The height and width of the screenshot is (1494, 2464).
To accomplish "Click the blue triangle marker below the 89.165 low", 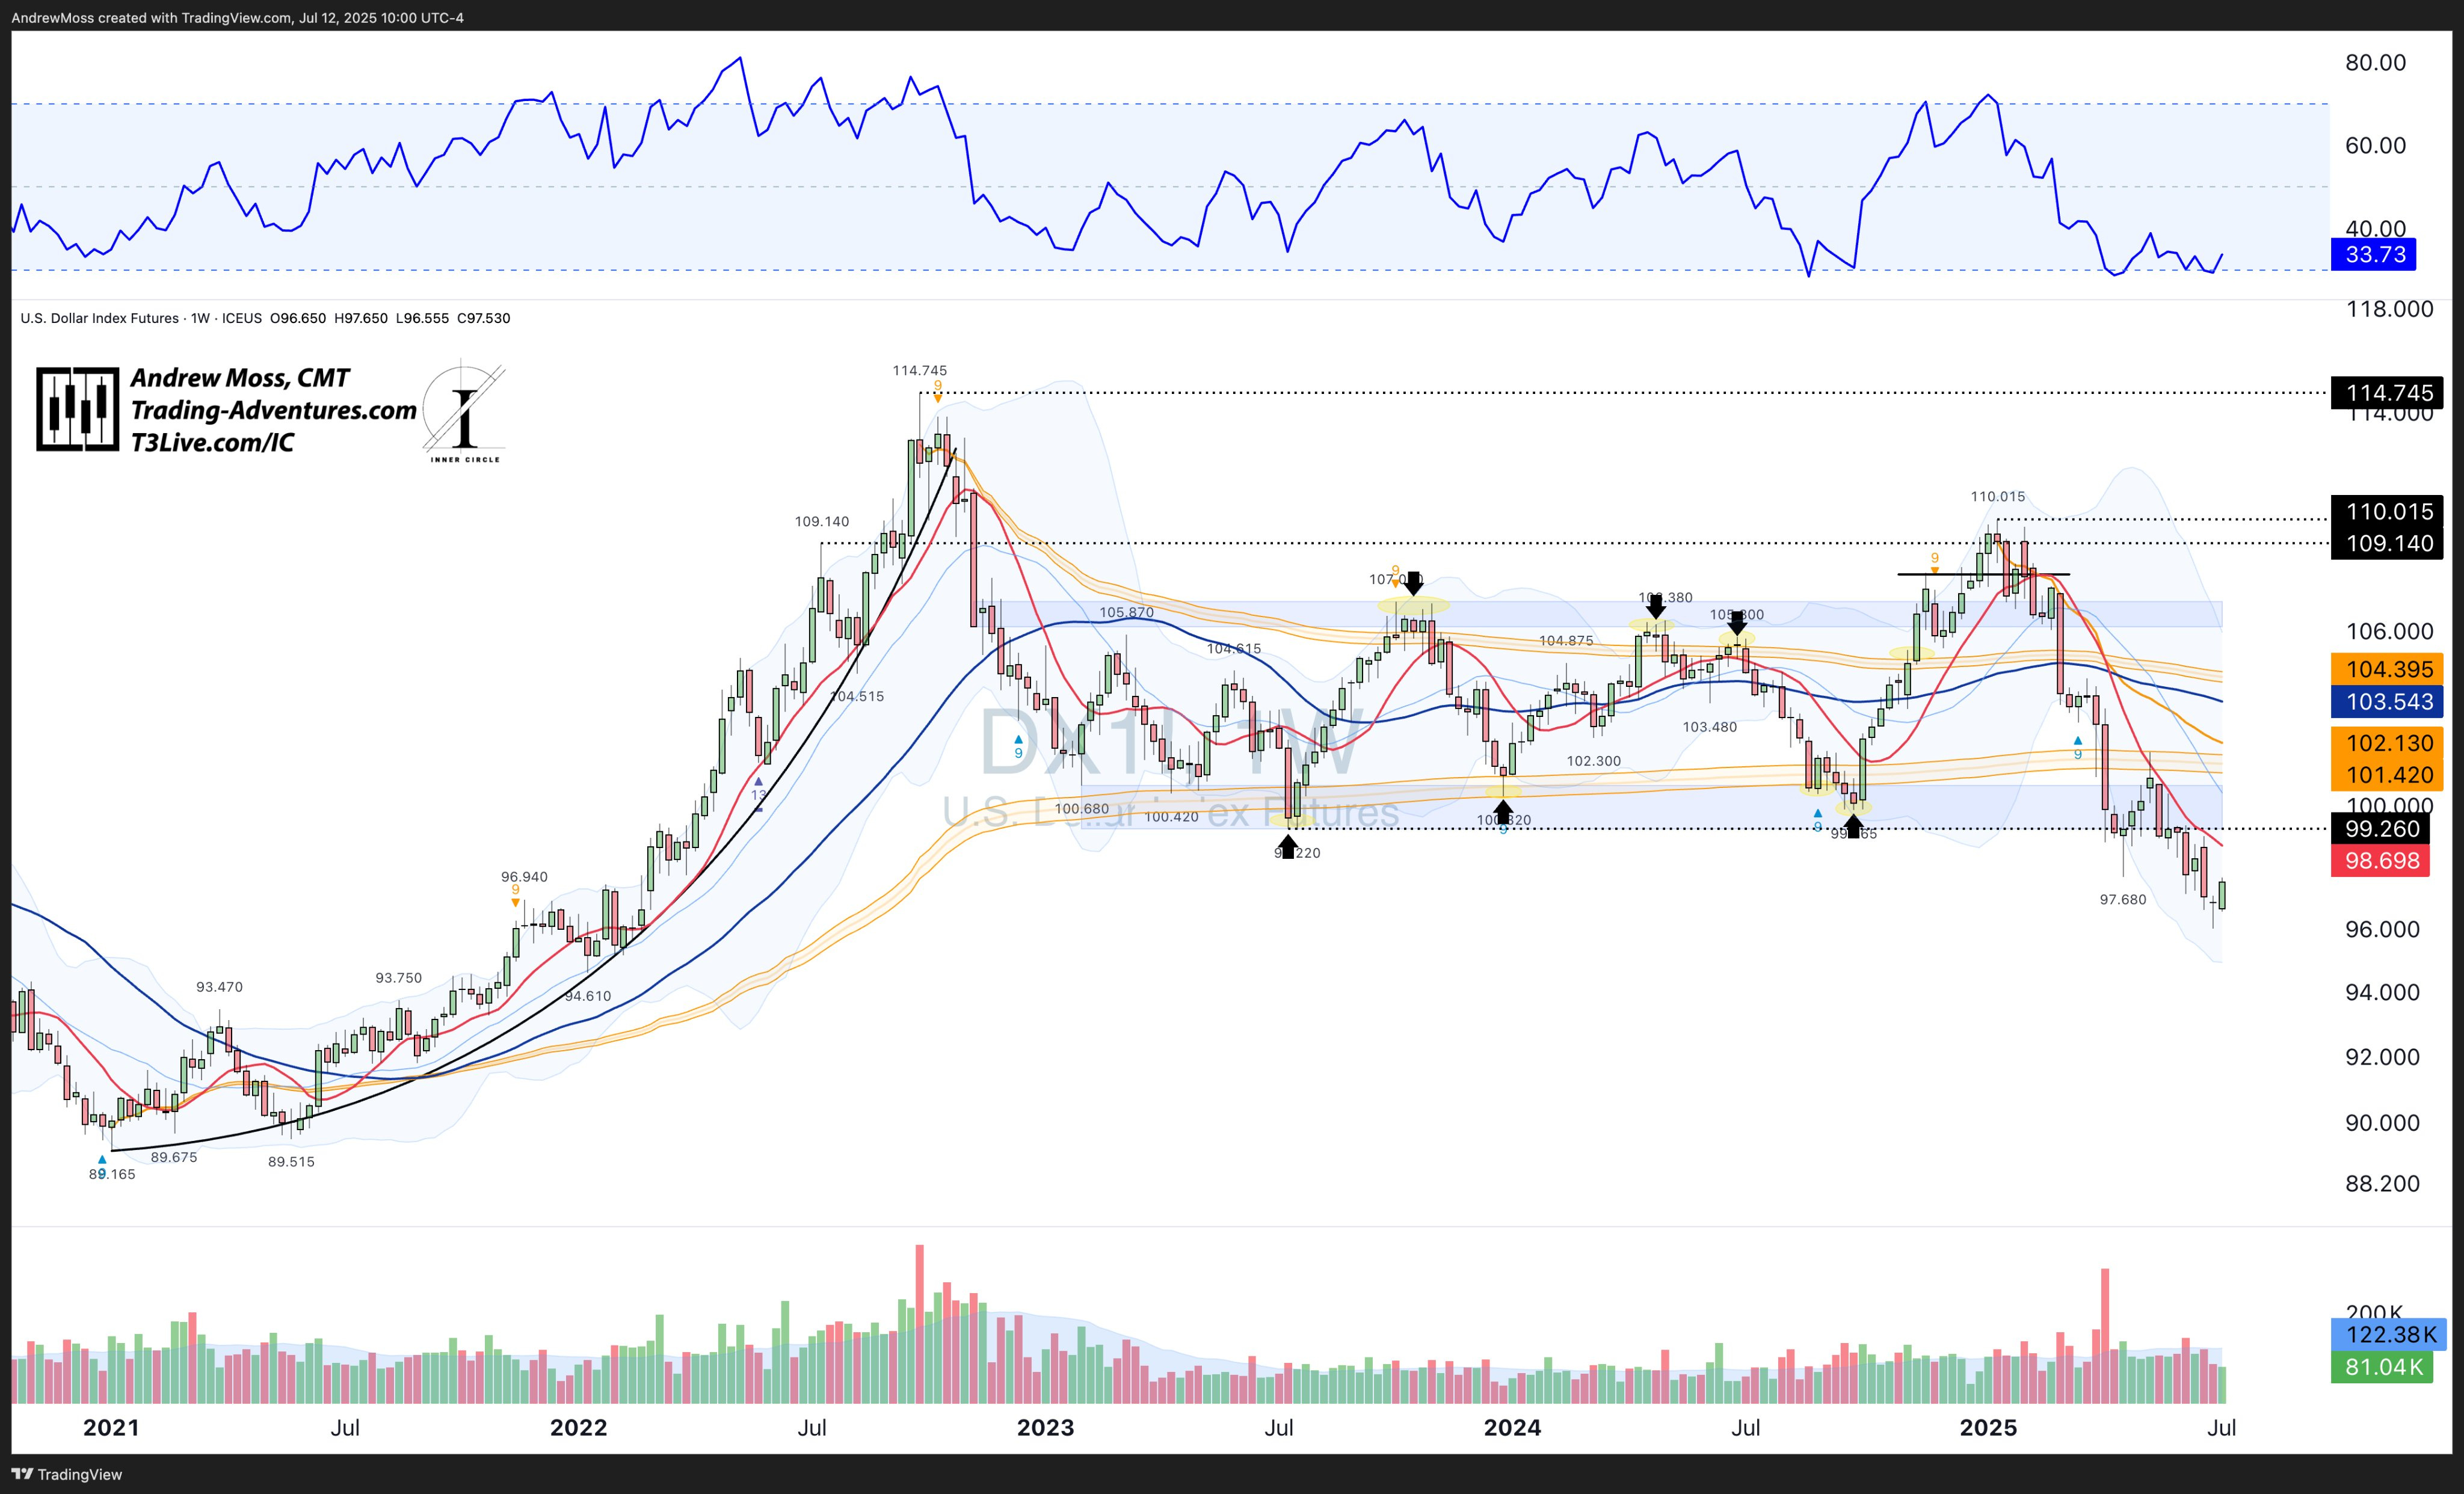I will [x=102, y=1160].
